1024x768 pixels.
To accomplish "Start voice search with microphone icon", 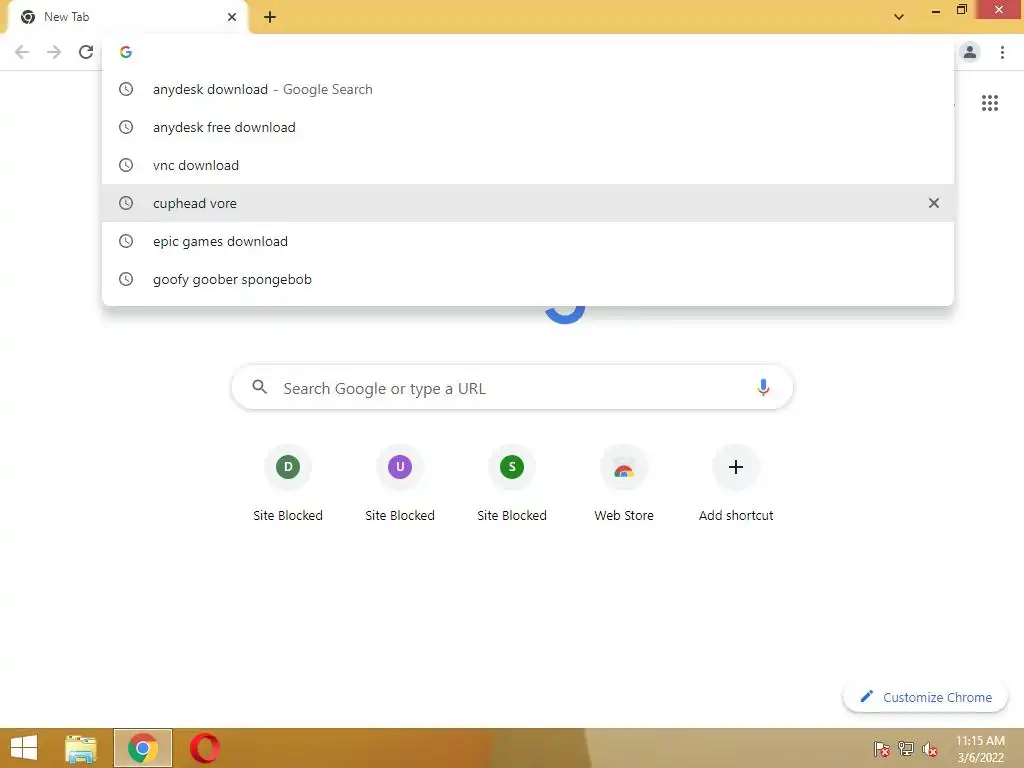I will pyautogui.click(x=763, y=387).
